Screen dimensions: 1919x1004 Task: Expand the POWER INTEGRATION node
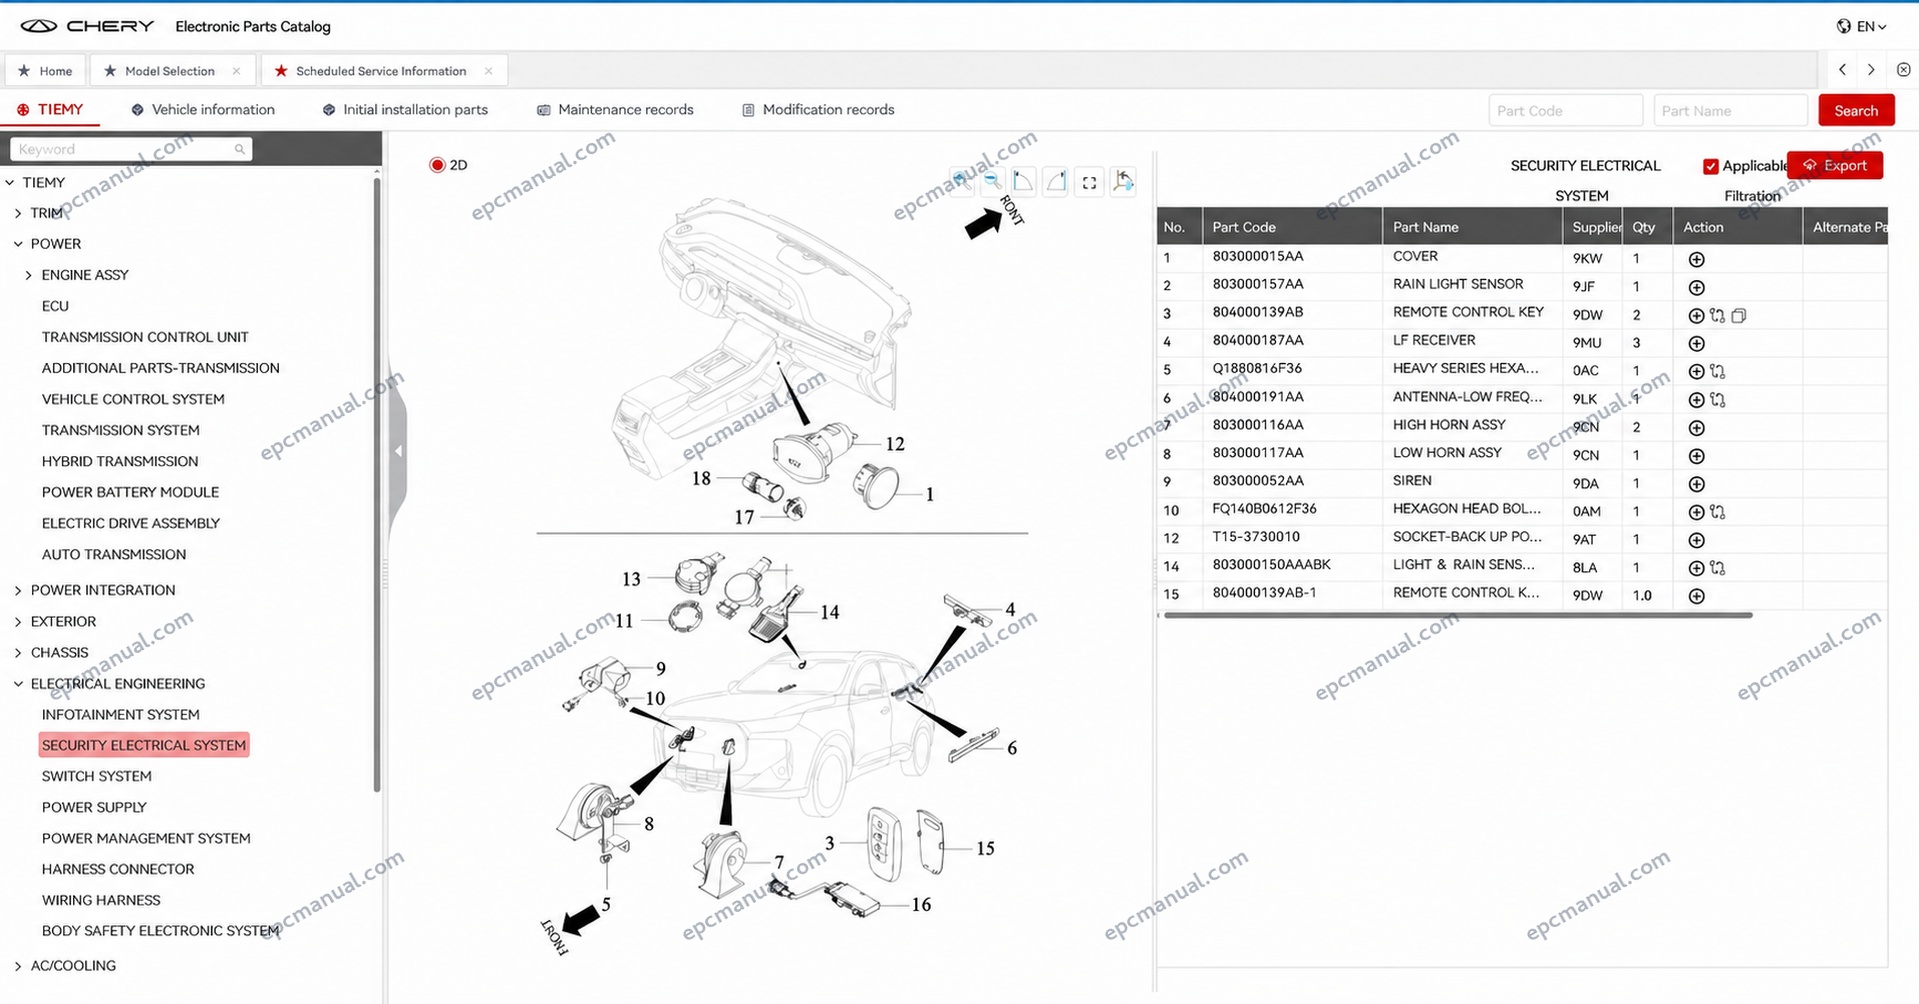[x=18, y=590]
